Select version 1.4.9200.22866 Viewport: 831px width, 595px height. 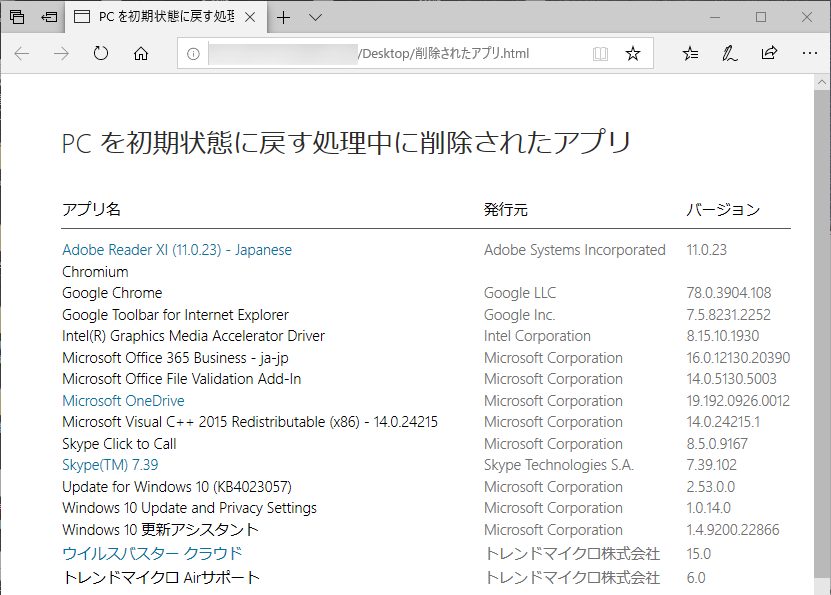tap(733, 529)
